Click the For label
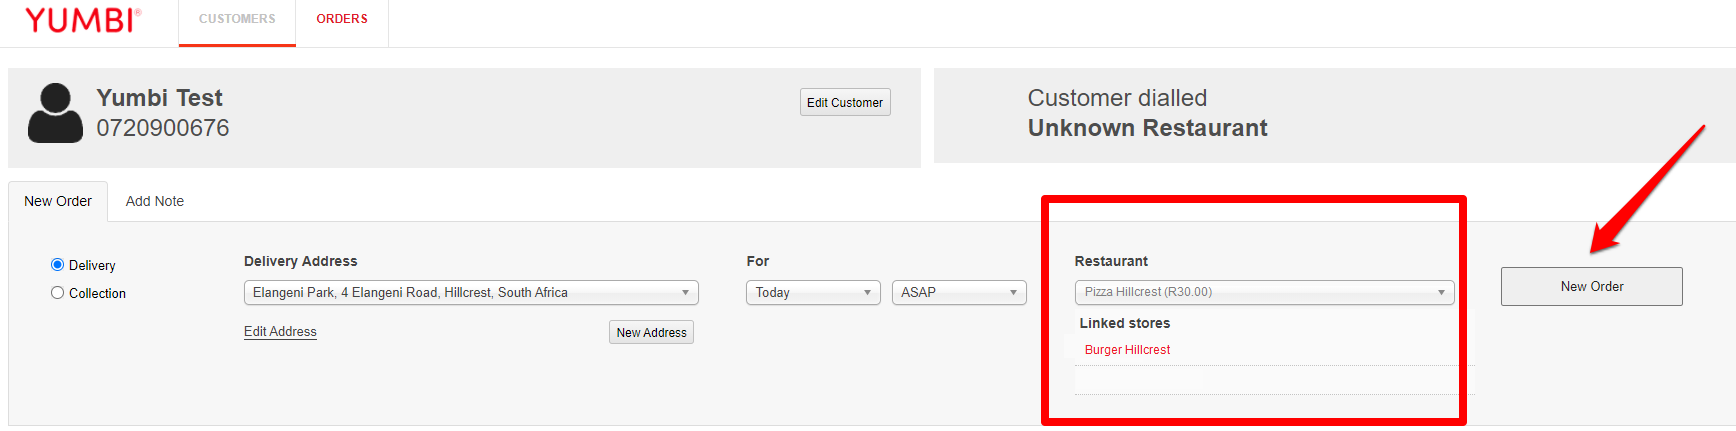Viewport: 1736px width, 431px height. click(757, 261)
